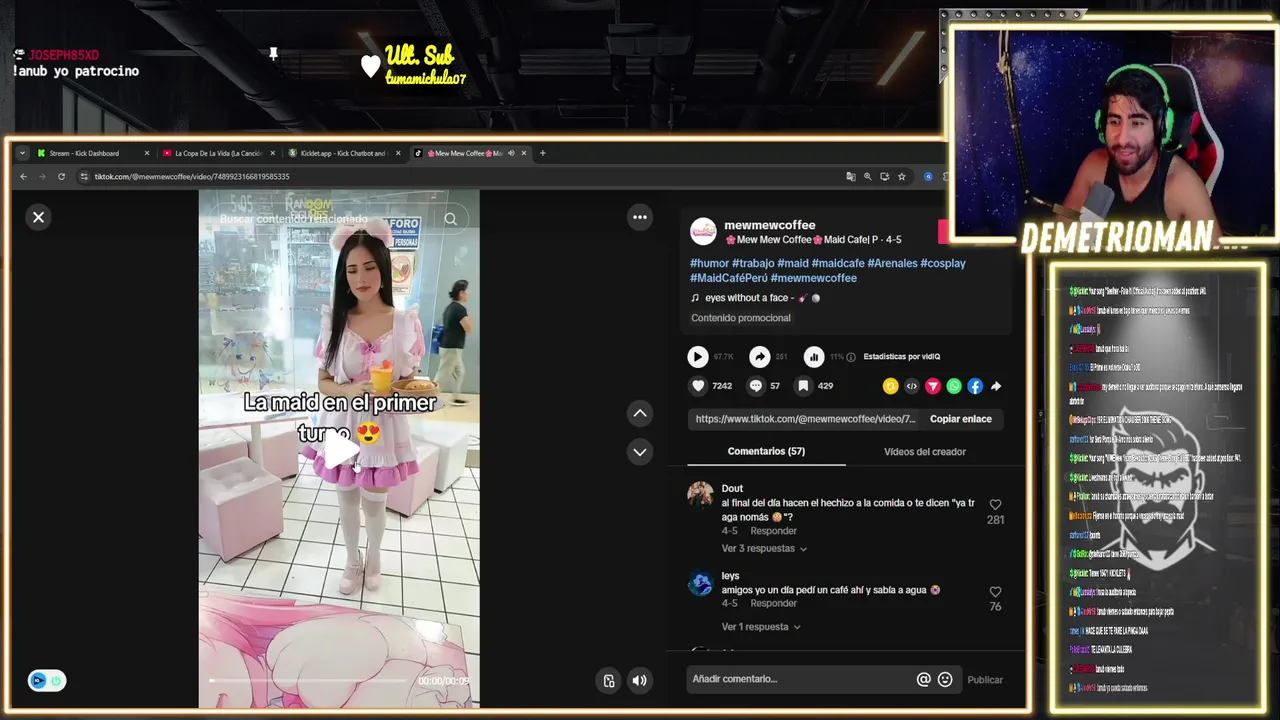Click Copiar enlace button

pyautogui.click(x=961, y=419)
